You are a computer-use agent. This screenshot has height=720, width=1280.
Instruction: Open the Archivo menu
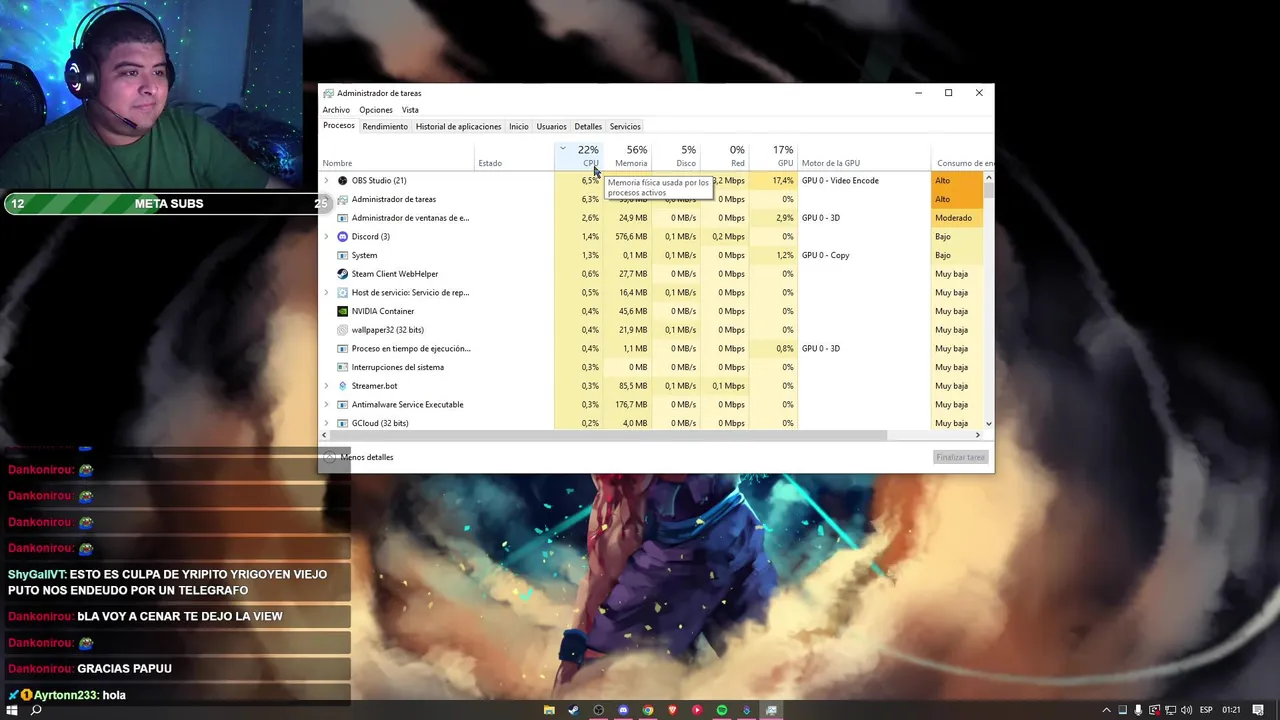click(x=336, y=110)
